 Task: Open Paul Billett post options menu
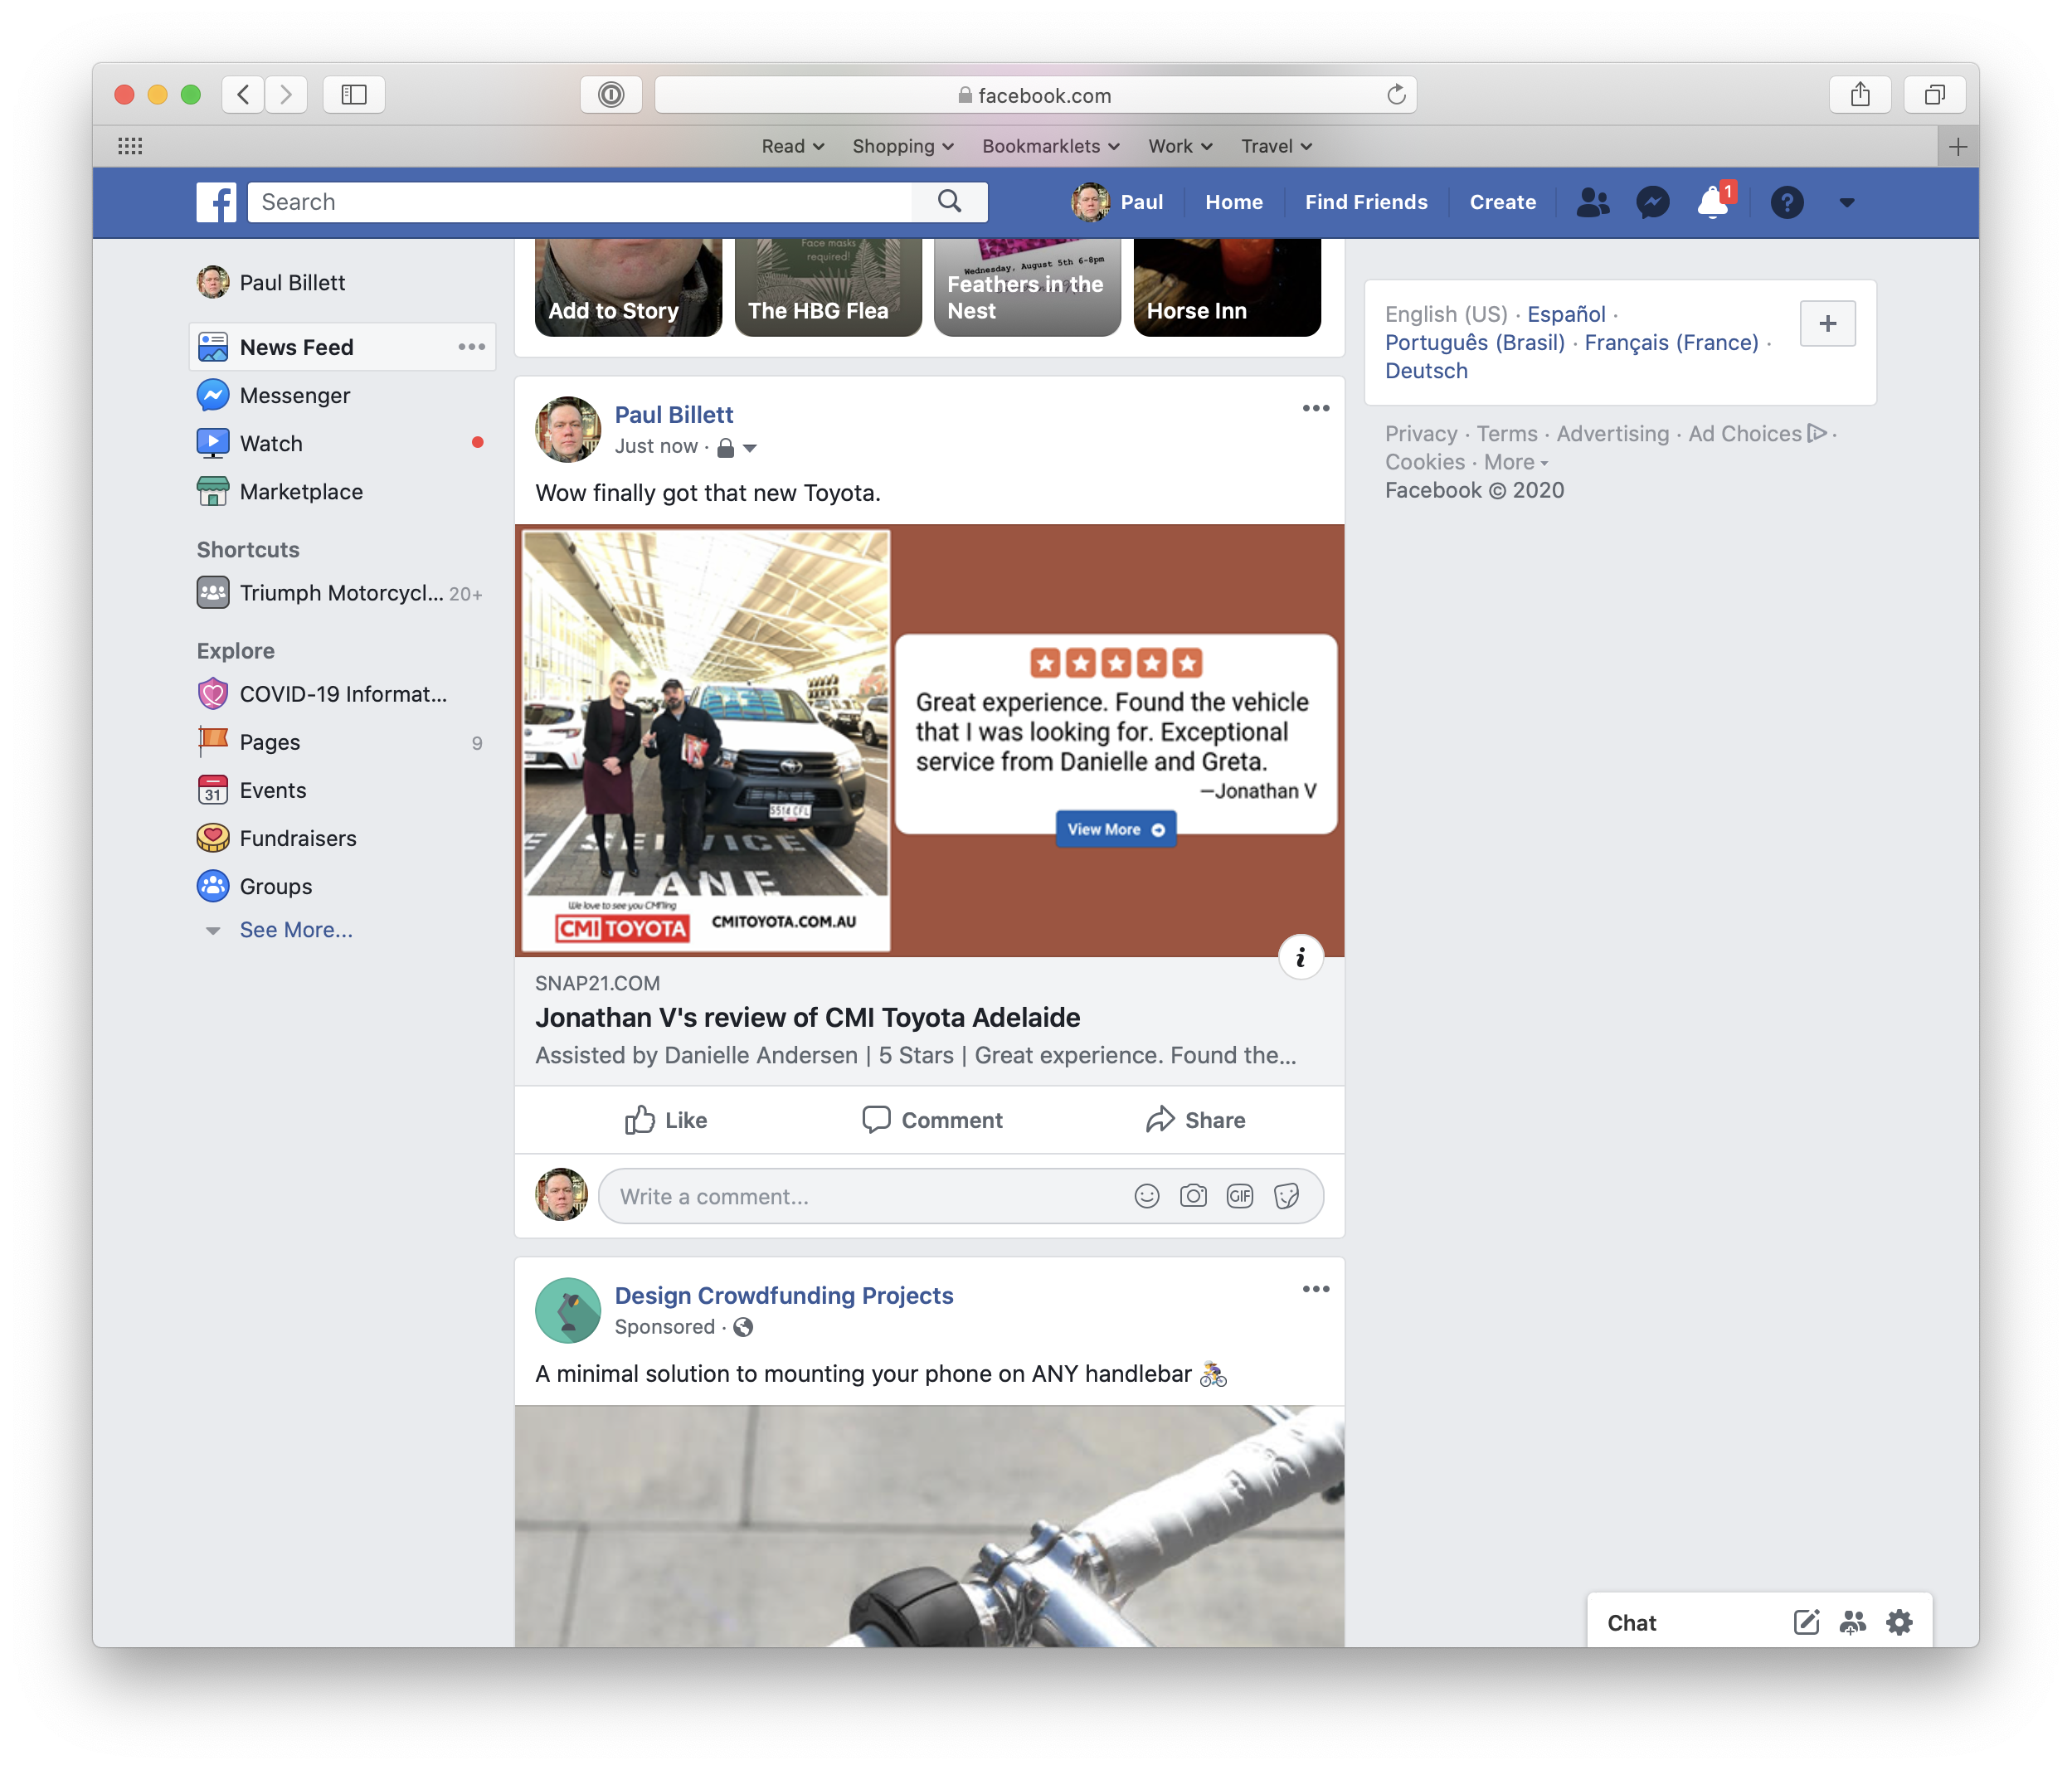click(x=1316, y=408)
